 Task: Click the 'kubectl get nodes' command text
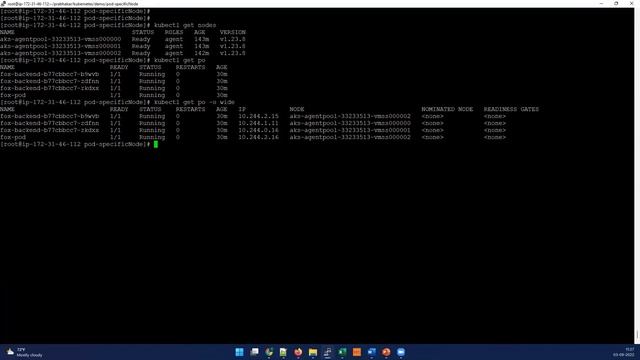point(185,25)
